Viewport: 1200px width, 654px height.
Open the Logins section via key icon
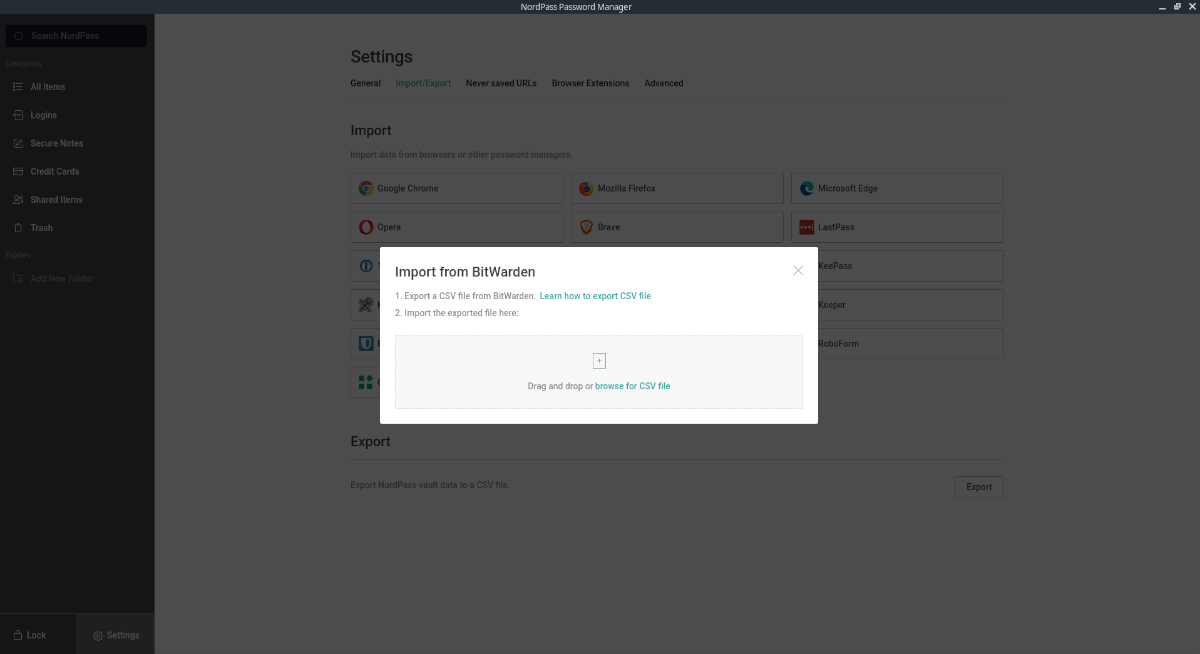16,115
